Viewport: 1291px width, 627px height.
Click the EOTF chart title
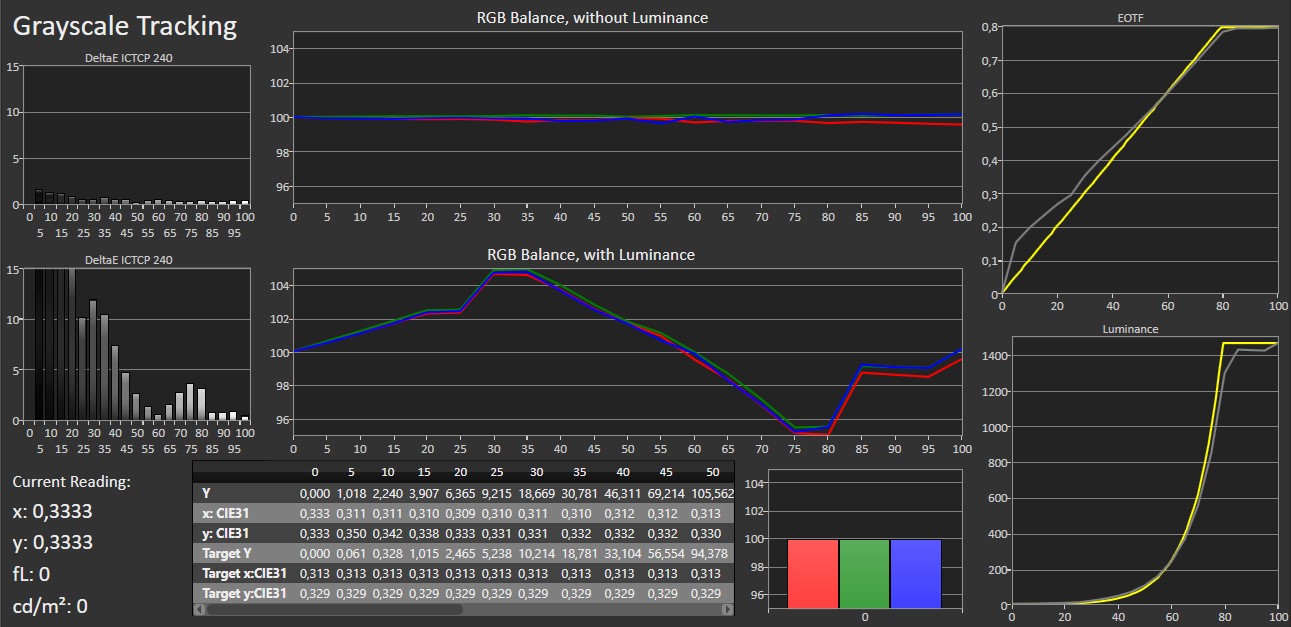click(x=1139, y=17)
